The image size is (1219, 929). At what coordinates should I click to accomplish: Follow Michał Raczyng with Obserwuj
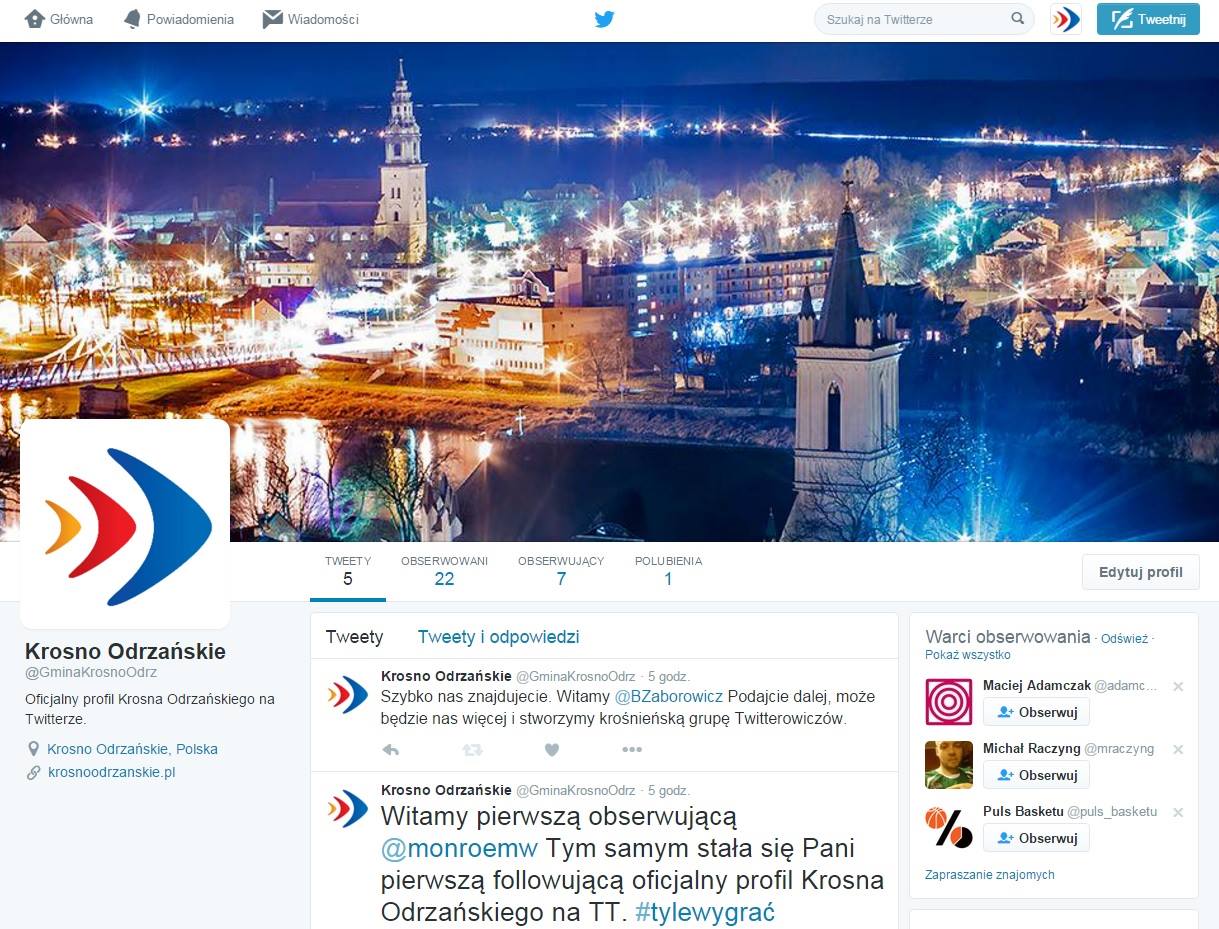click(x=1036, y=775)
